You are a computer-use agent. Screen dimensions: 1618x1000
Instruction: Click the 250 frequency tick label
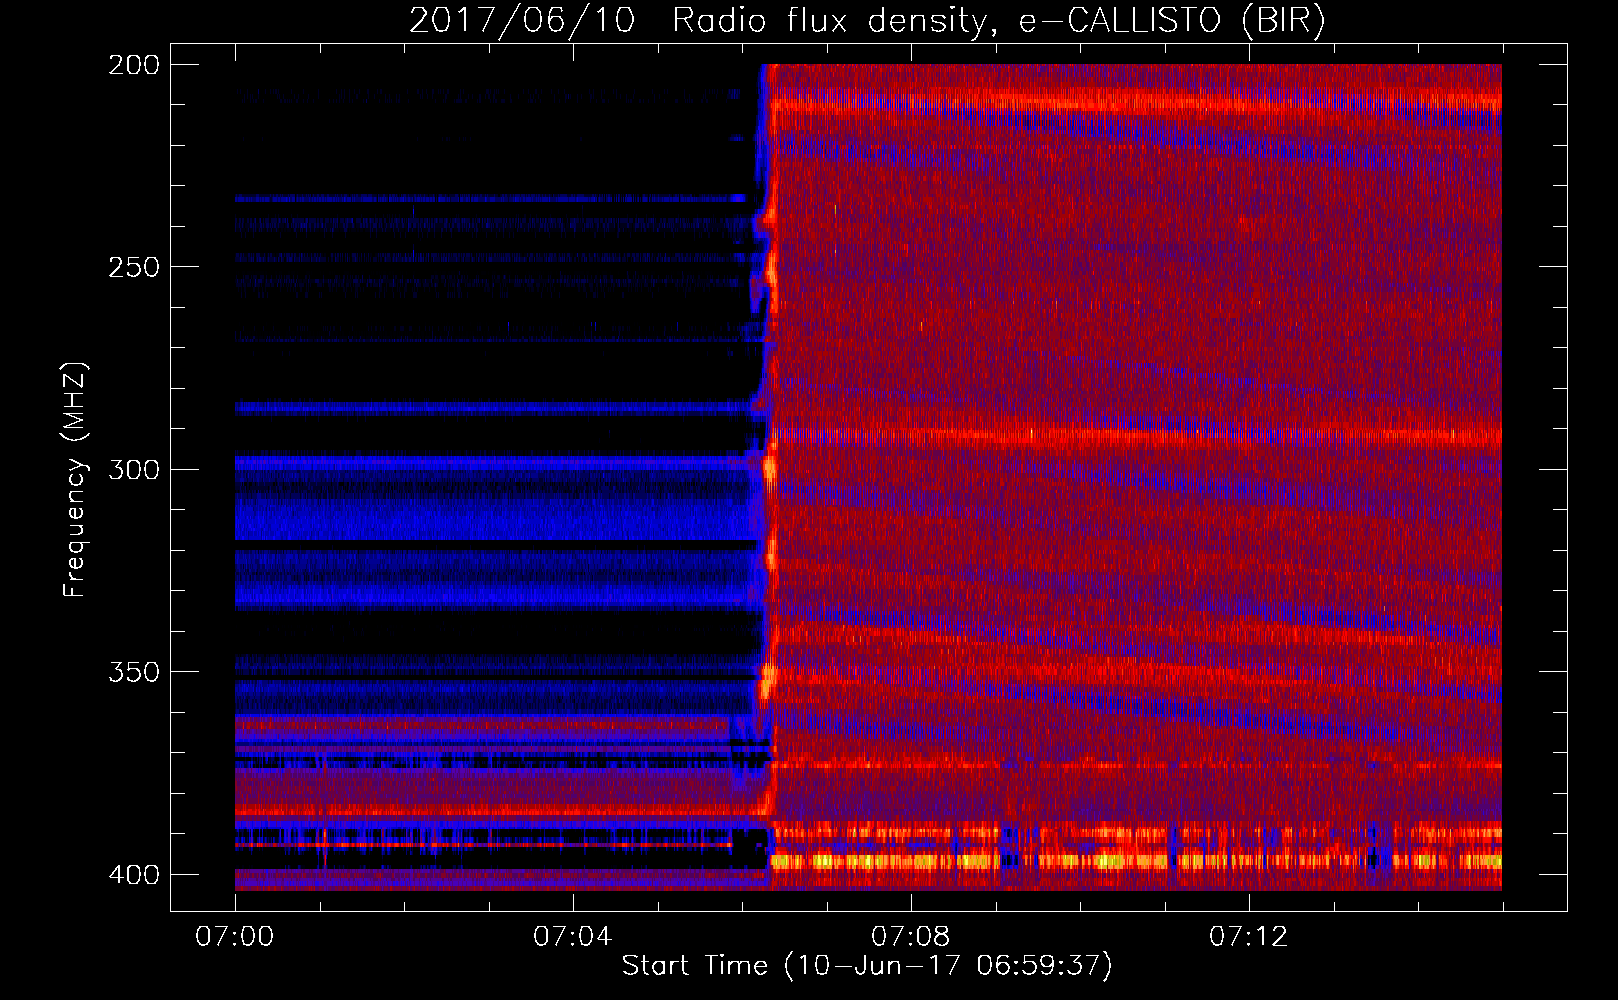(x=134, y=267)
